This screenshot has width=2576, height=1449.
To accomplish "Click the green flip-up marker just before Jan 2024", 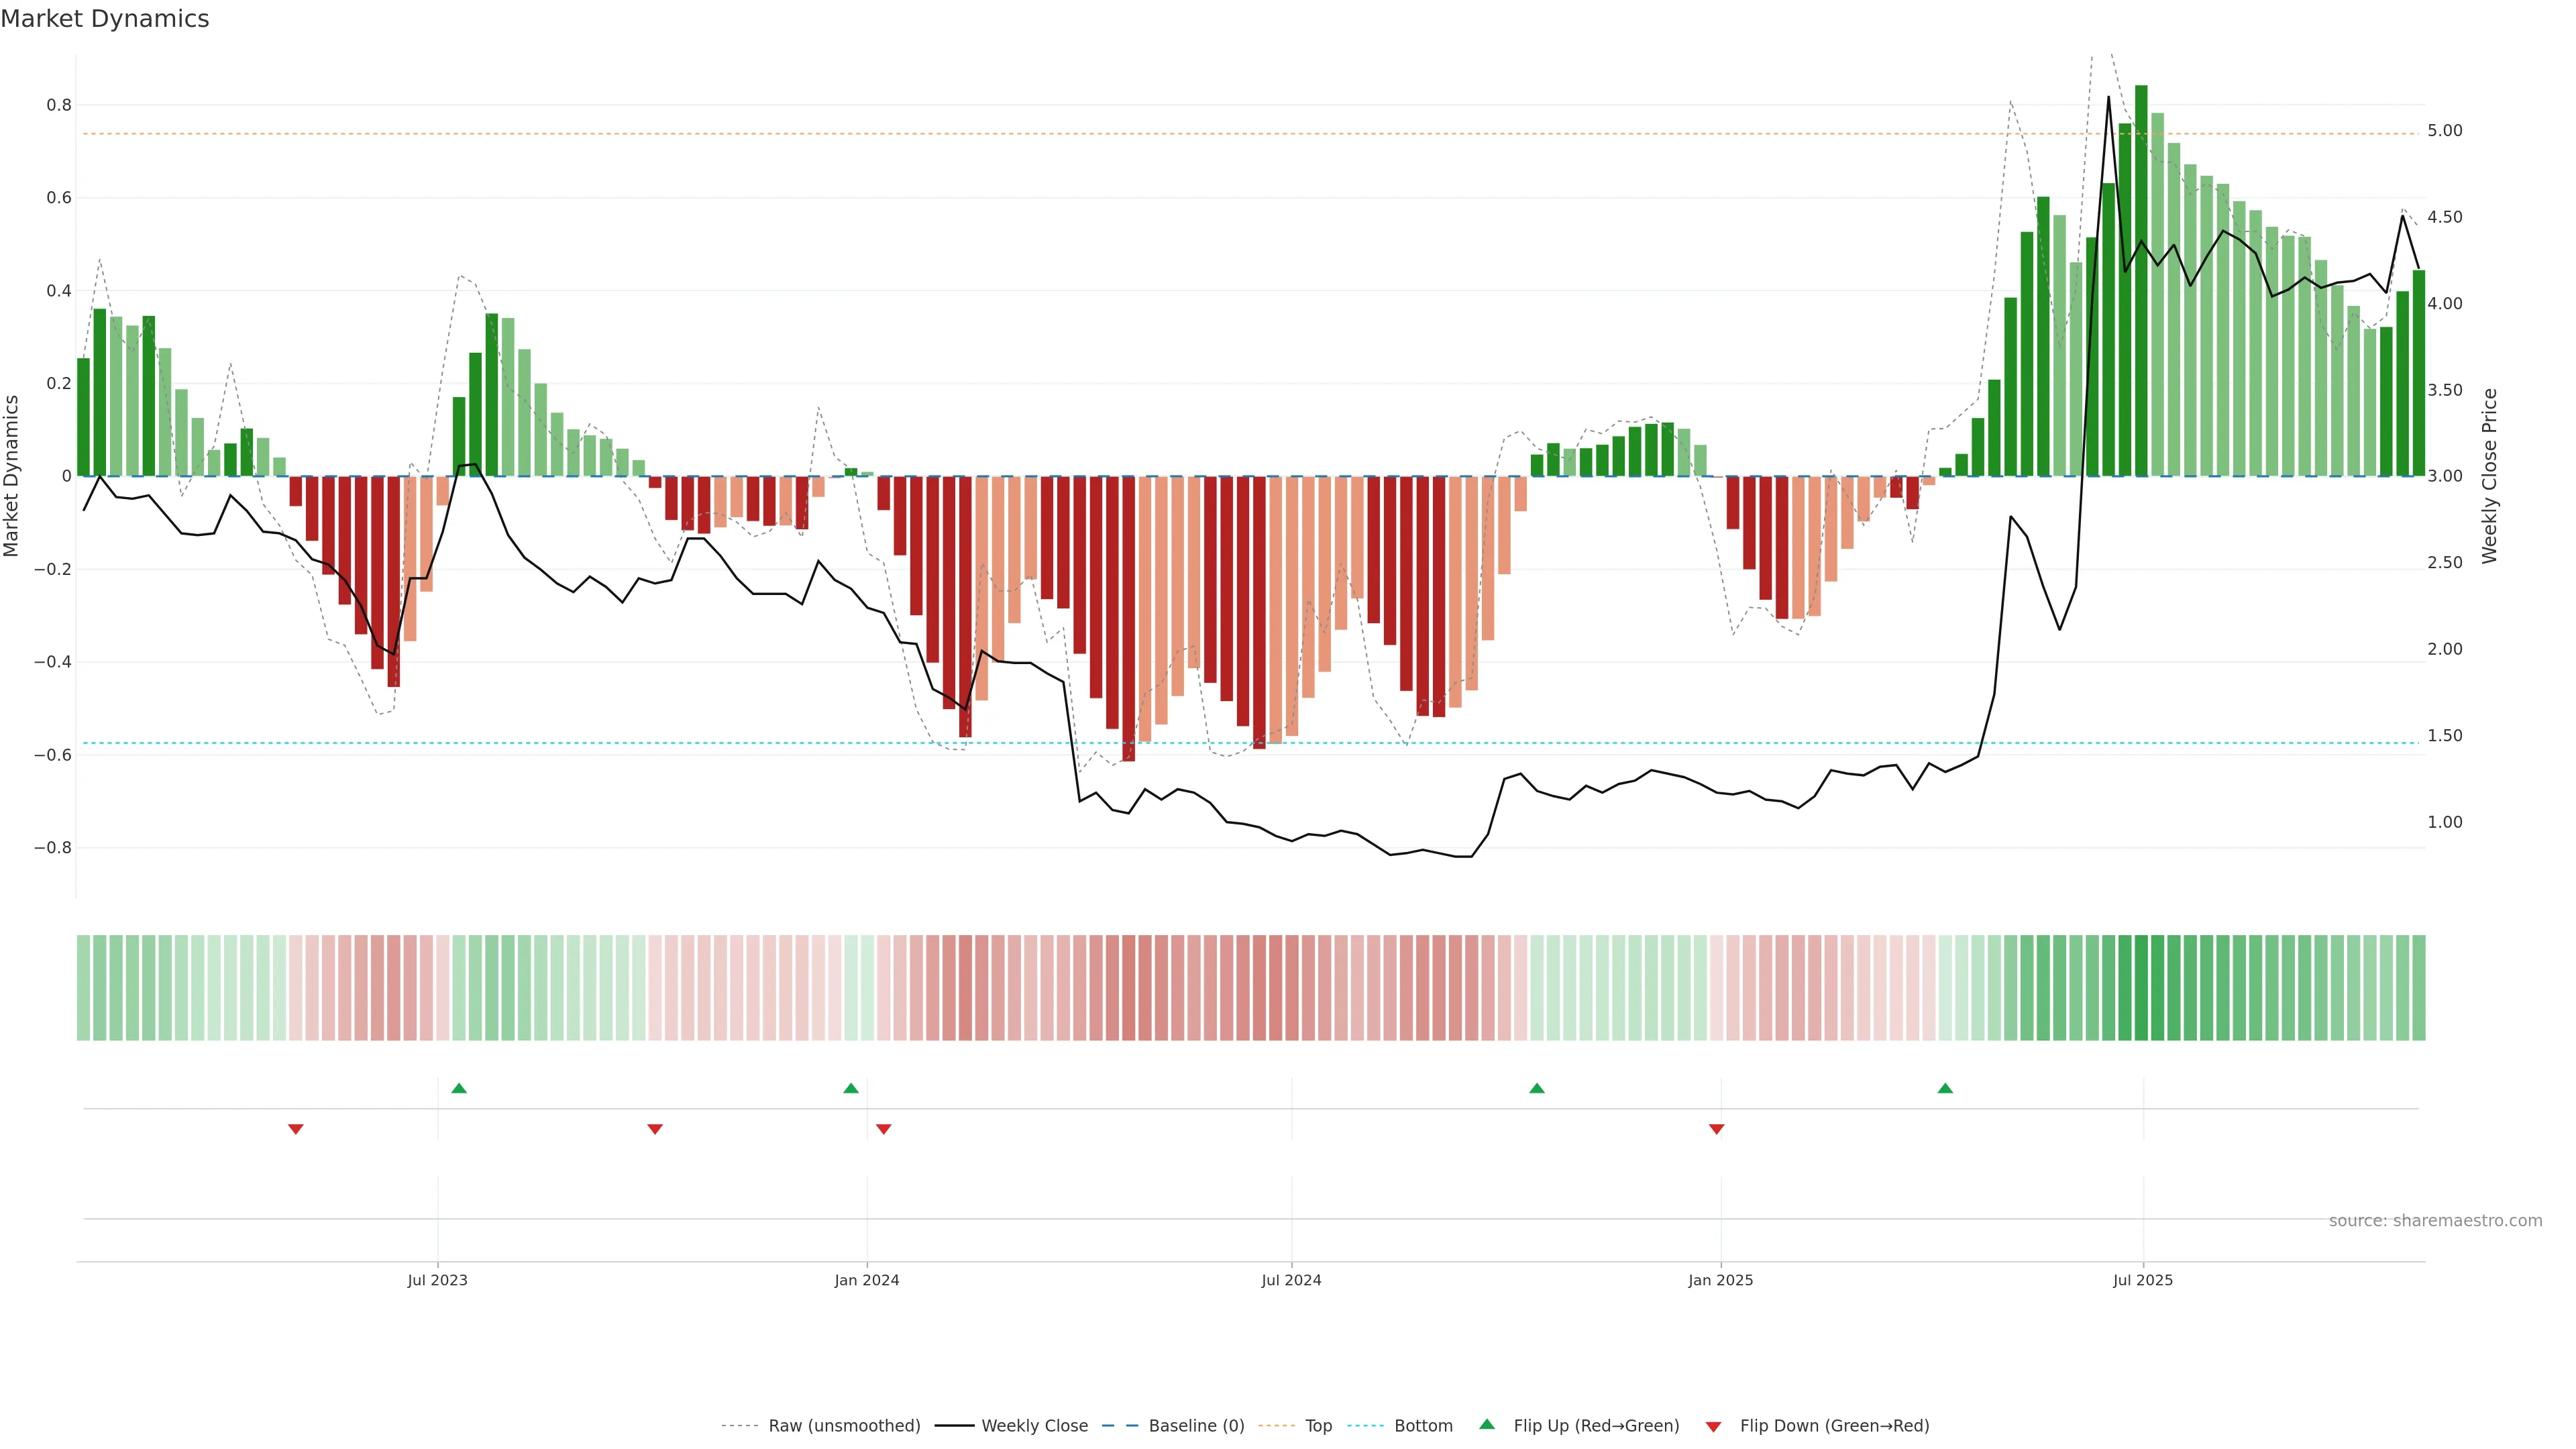I will (x=851, y=1088).
